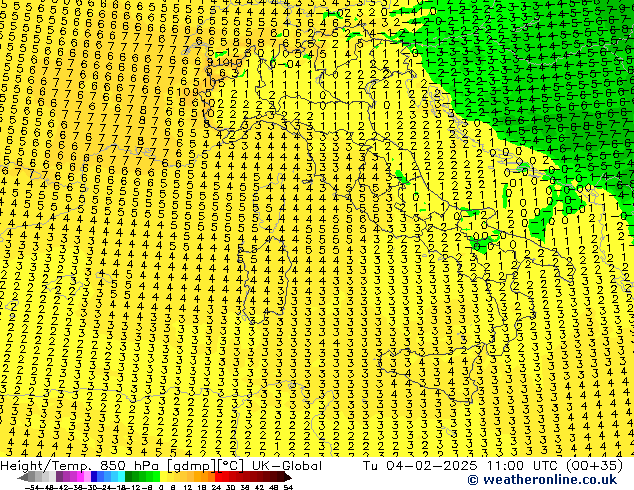The image size is (634, 490).
Task: Click the 'Tu 04-02-2025' date text
Action: (420, 466)
